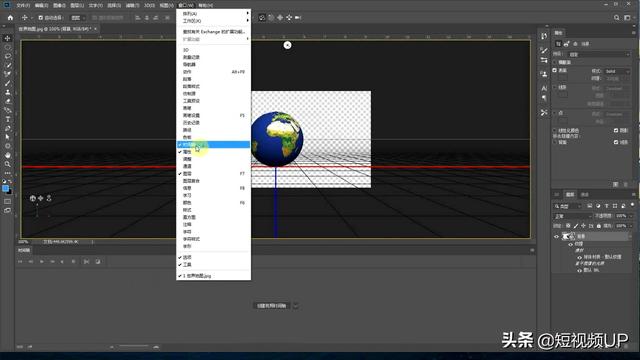Expand the 工作区 Workspace submenu
Image resolution: width=640 pixels, height=360 pixels.
click(213, 21)
